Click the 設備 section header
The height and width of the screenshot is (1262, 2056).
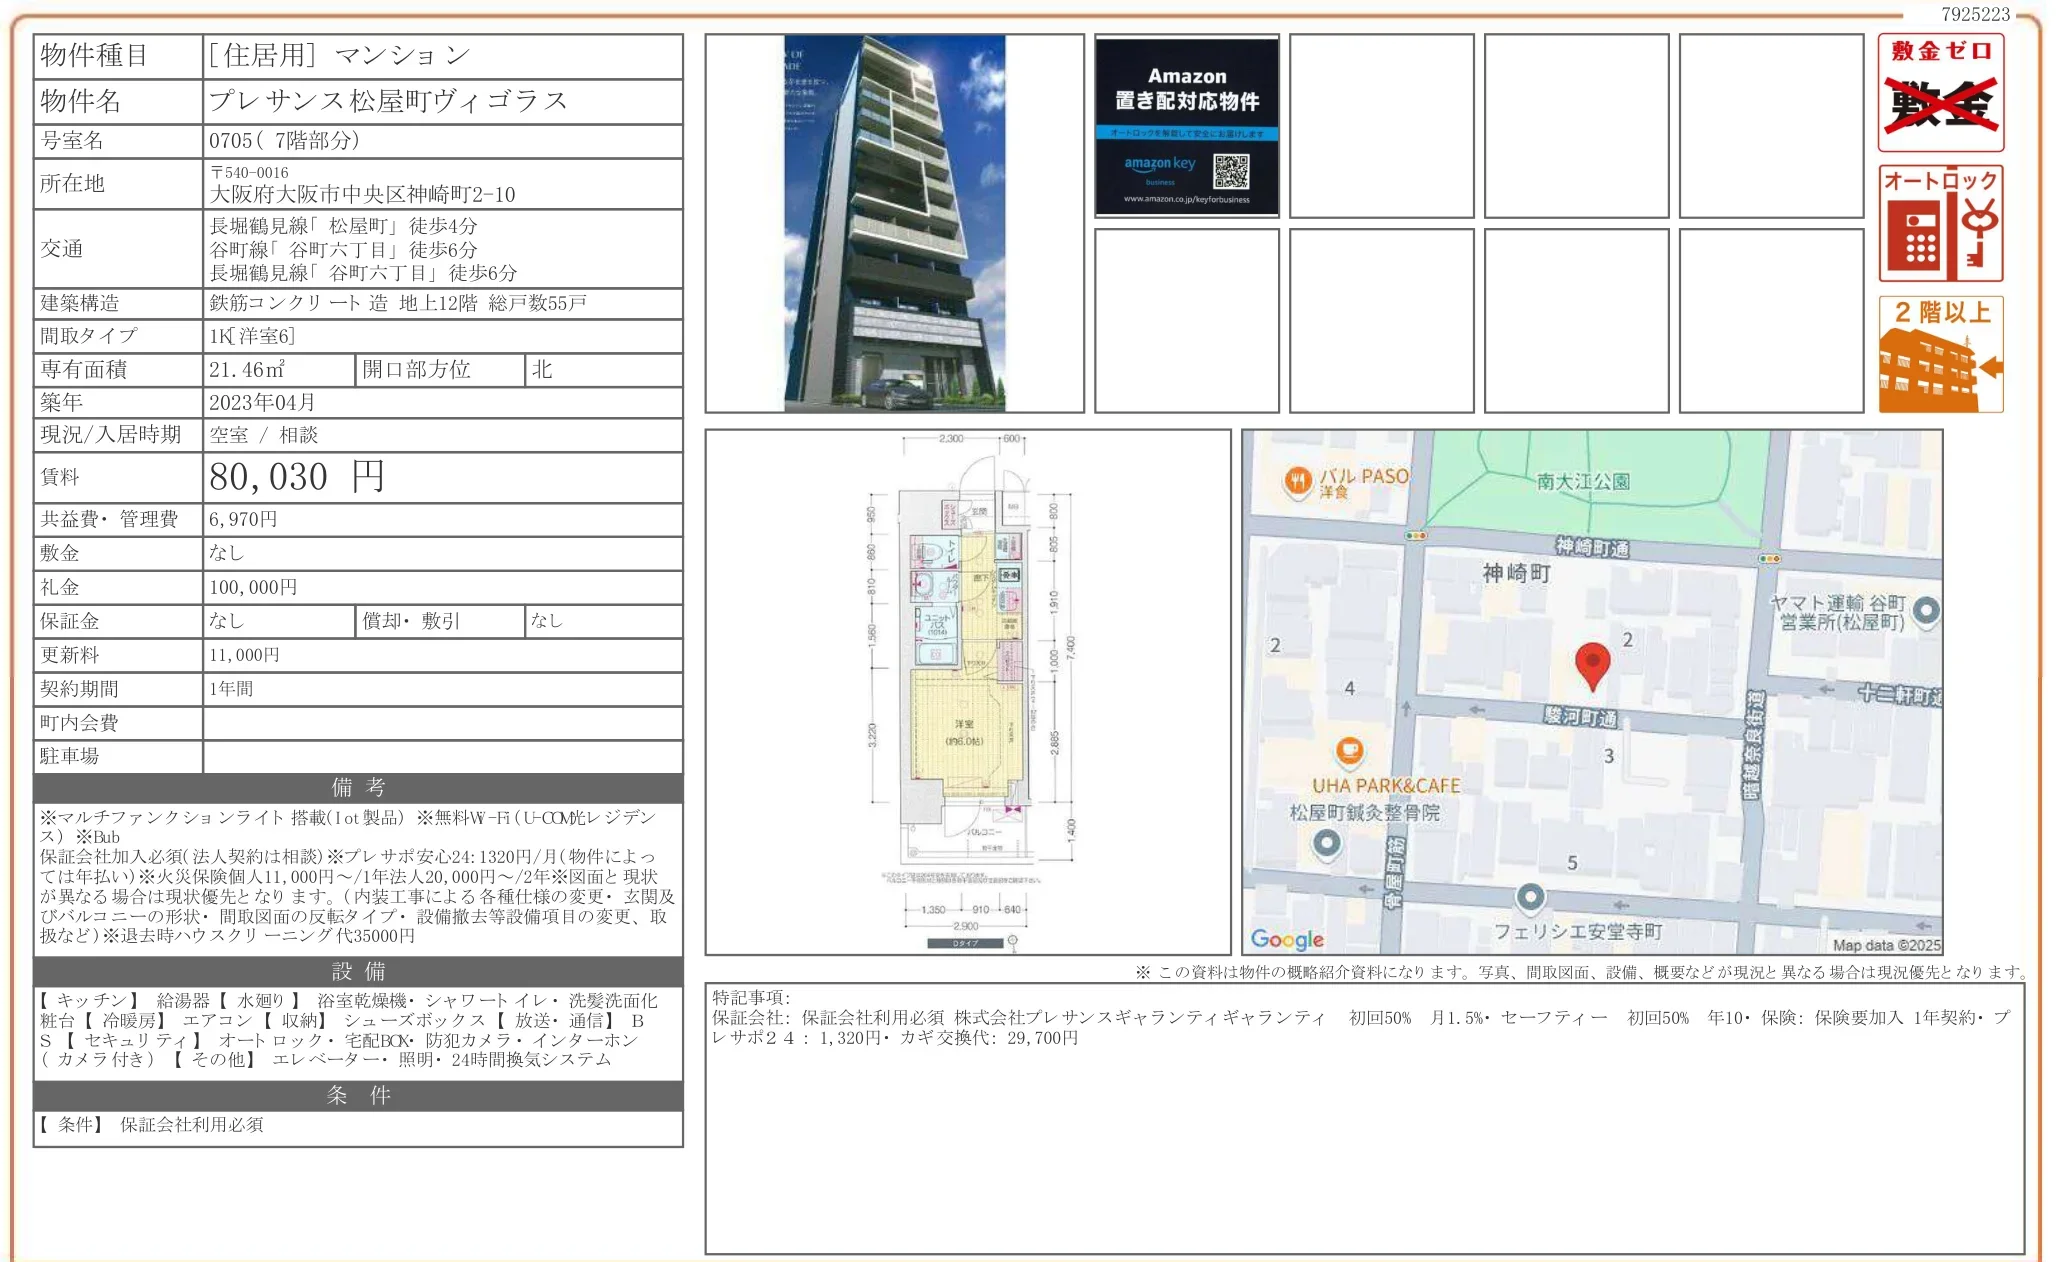358,970
